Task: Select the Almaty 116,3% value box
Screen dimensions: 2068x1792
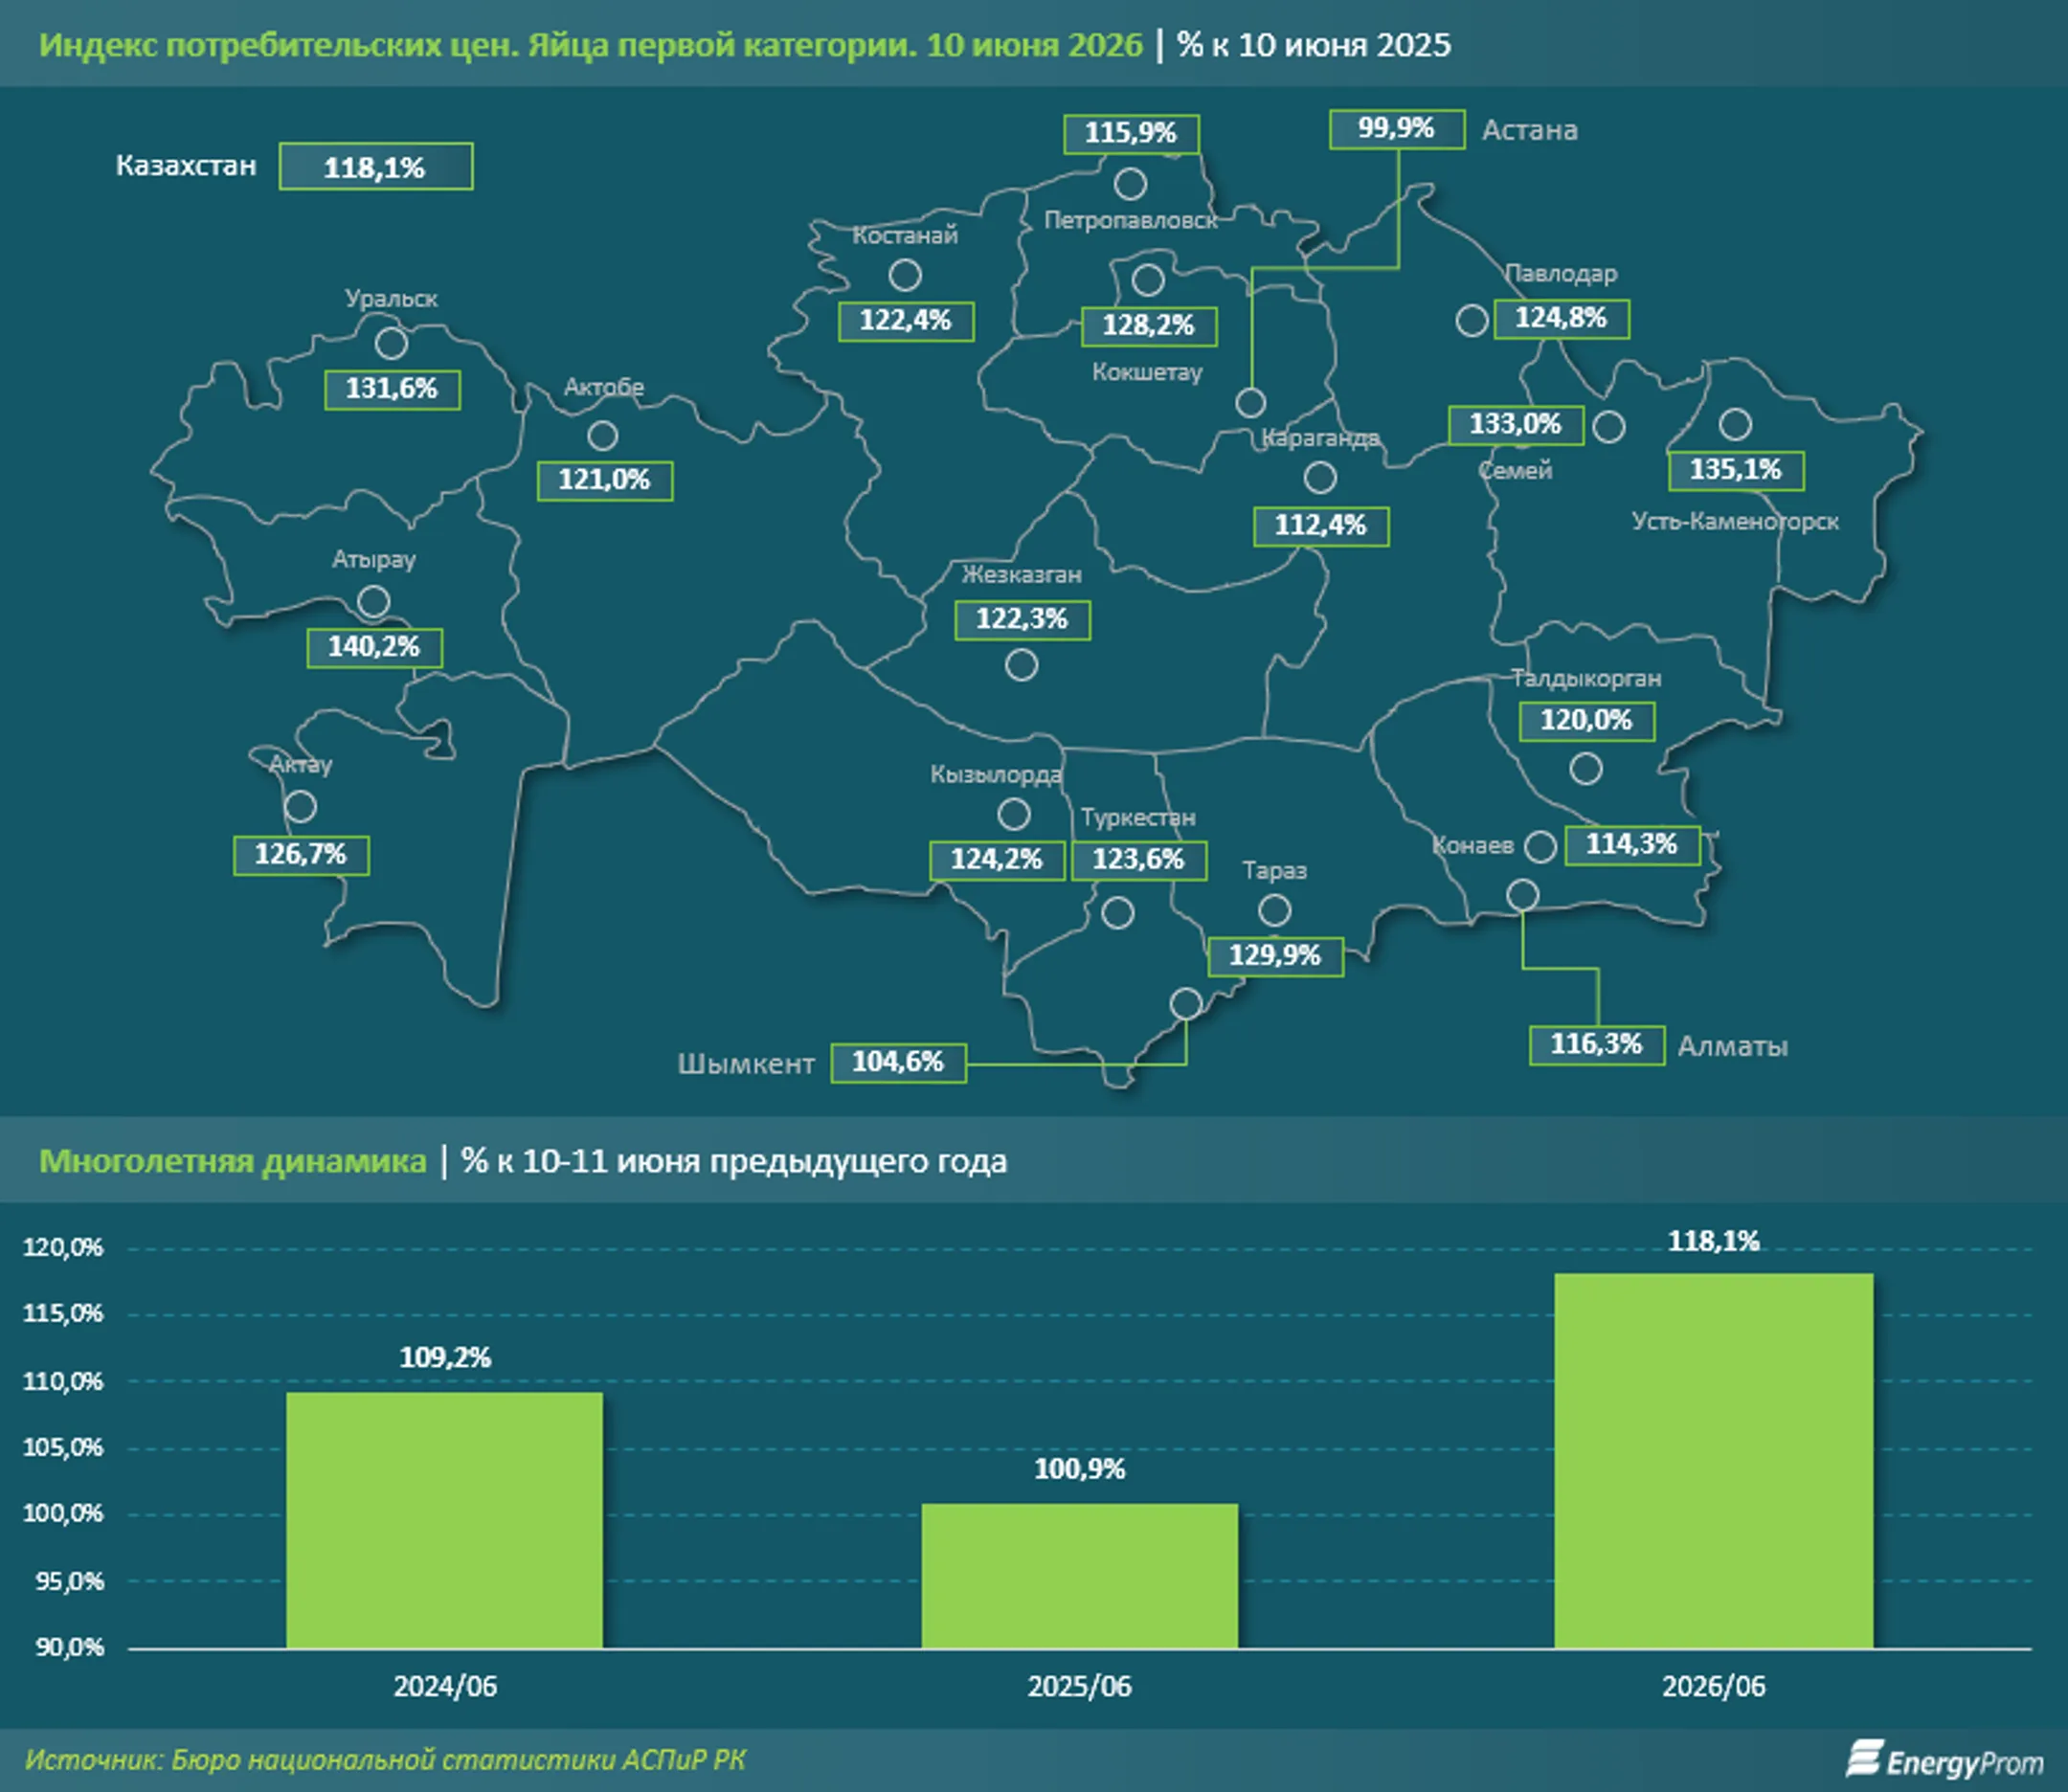Action: pyautogui.click(x=1597, y=1045)
